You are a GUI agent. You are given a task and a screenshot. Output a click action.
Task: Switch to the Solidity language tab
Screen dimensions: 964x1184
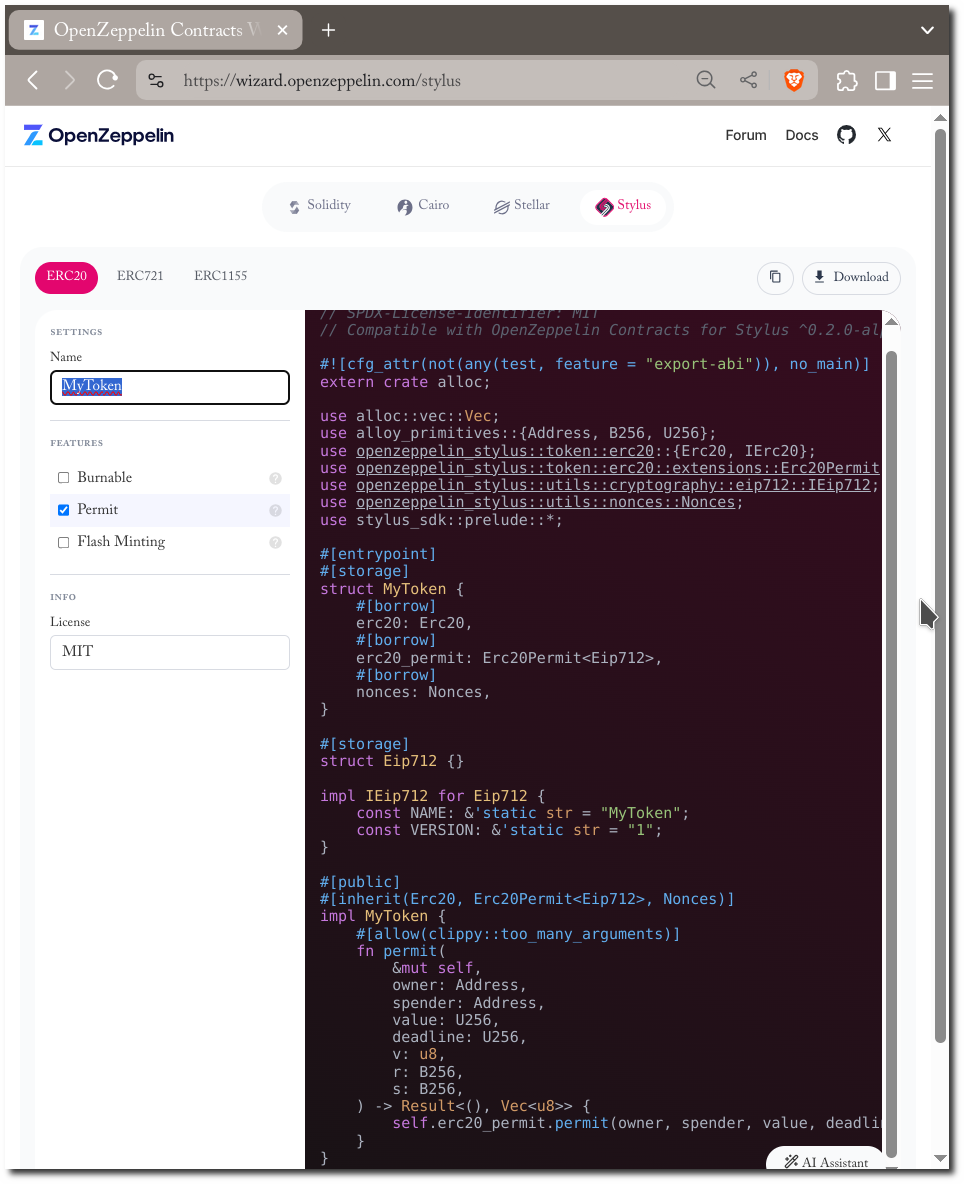pyautogui.click(x=320, y=205)
